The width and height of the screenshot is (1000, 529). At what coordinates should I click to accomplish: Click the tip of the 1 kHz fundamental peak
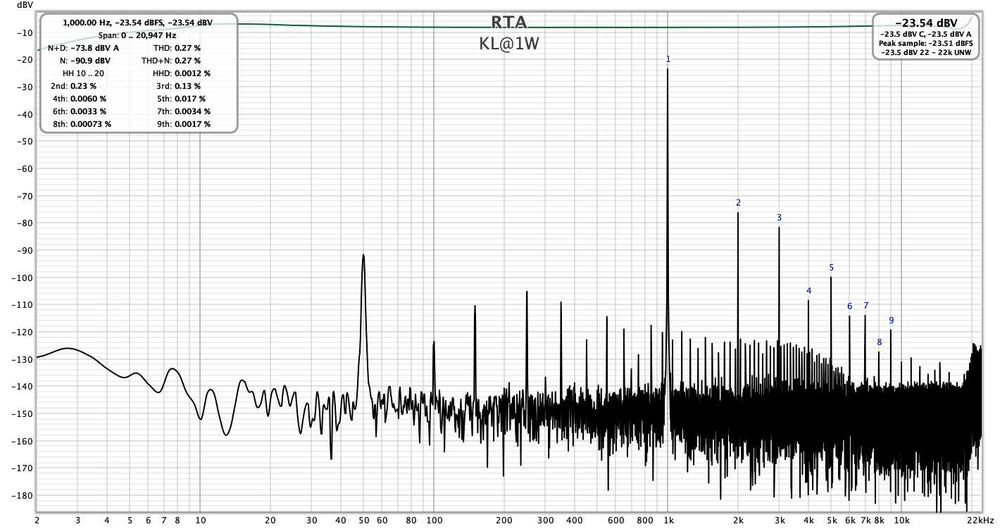point(668,70)
